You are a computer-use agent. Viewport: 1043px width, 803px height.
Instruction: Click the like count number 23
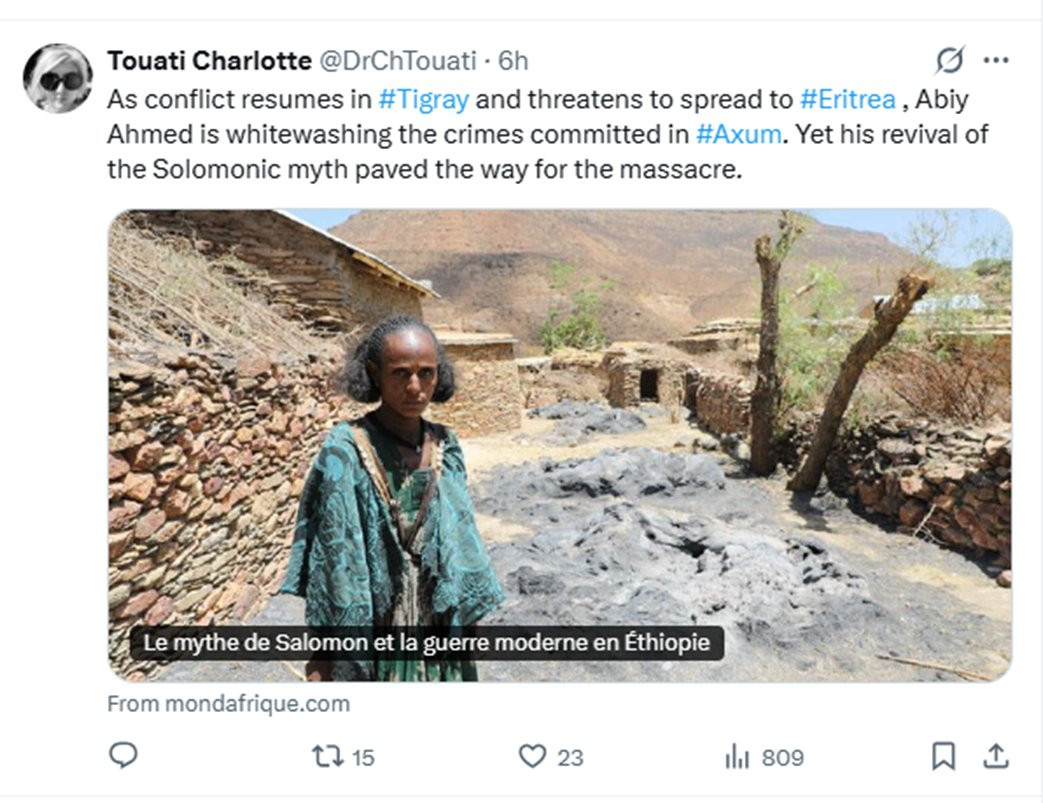pos(570,757)
